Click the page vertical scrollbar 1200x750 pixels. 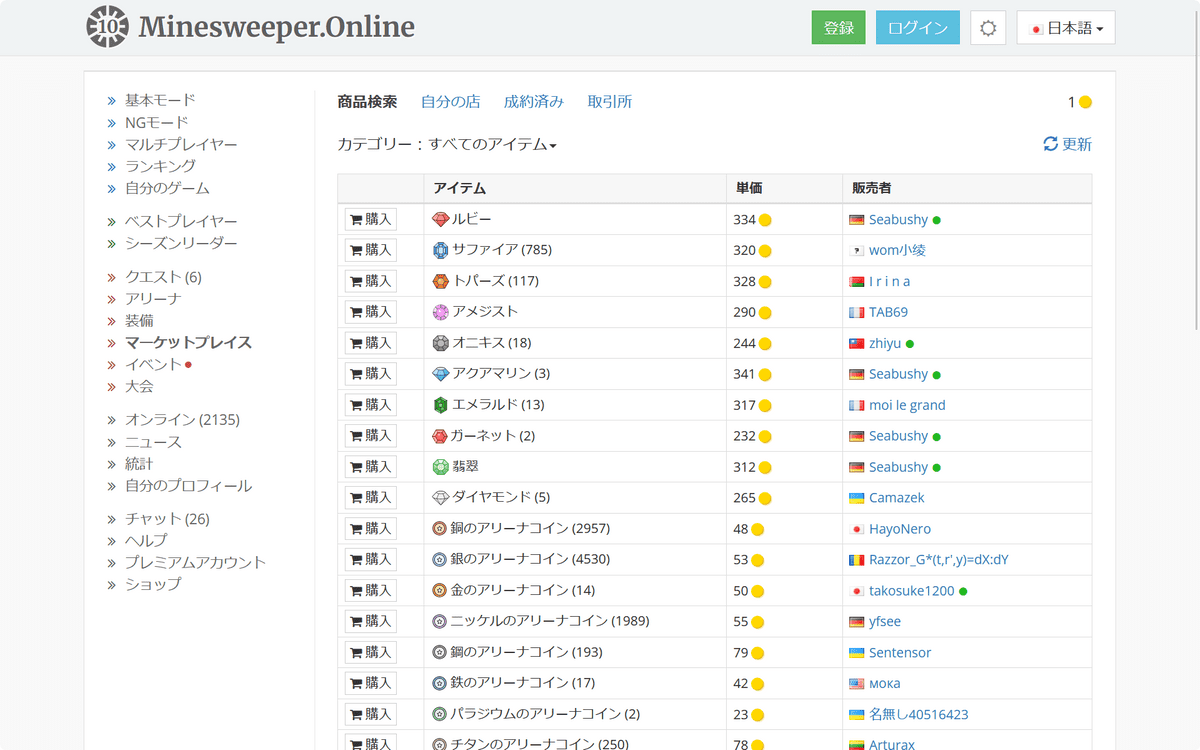1194,200
